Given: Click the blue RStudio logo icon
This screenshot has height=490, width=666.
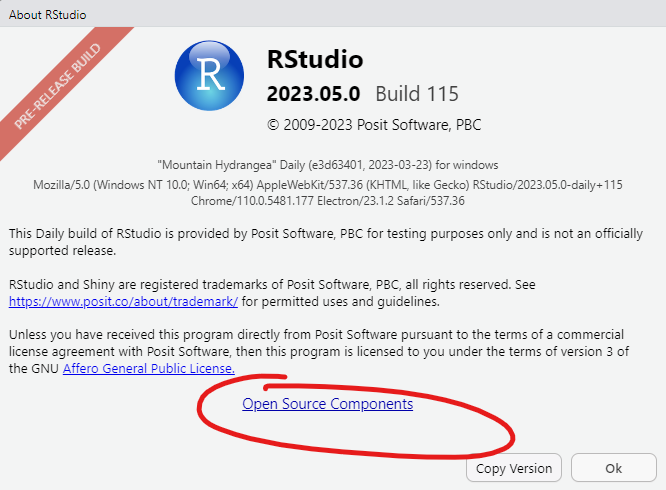Looking at the screenshot, I should (x=209, y=76).
